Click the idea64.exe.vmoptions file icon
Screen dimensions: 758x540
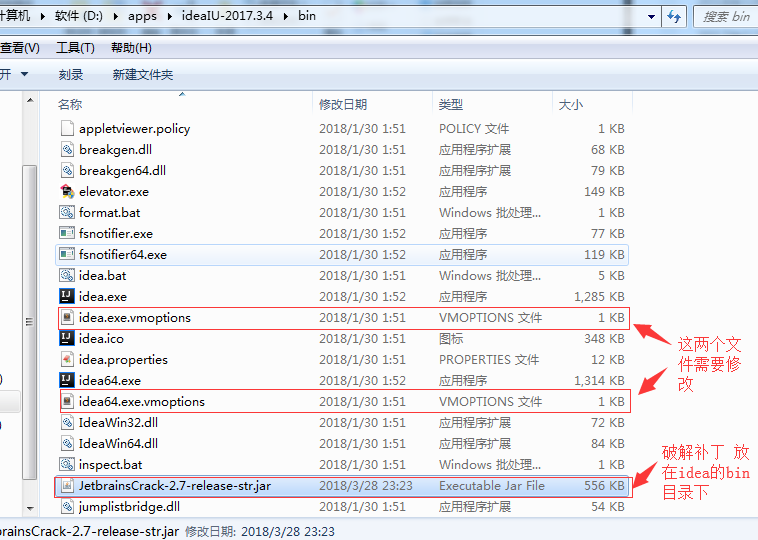pos(67,402)
